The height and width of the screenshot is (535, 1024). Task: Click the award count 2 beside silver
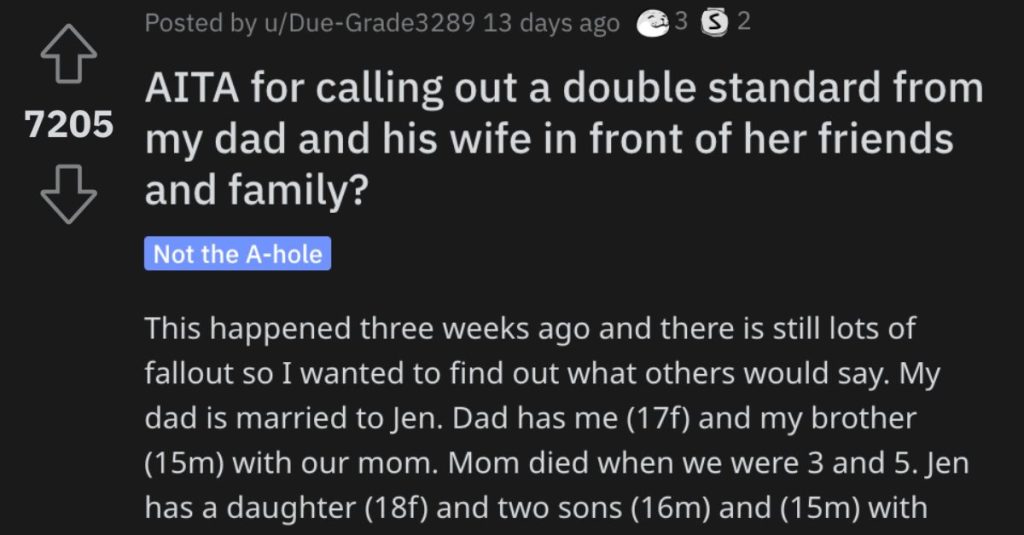744,22
